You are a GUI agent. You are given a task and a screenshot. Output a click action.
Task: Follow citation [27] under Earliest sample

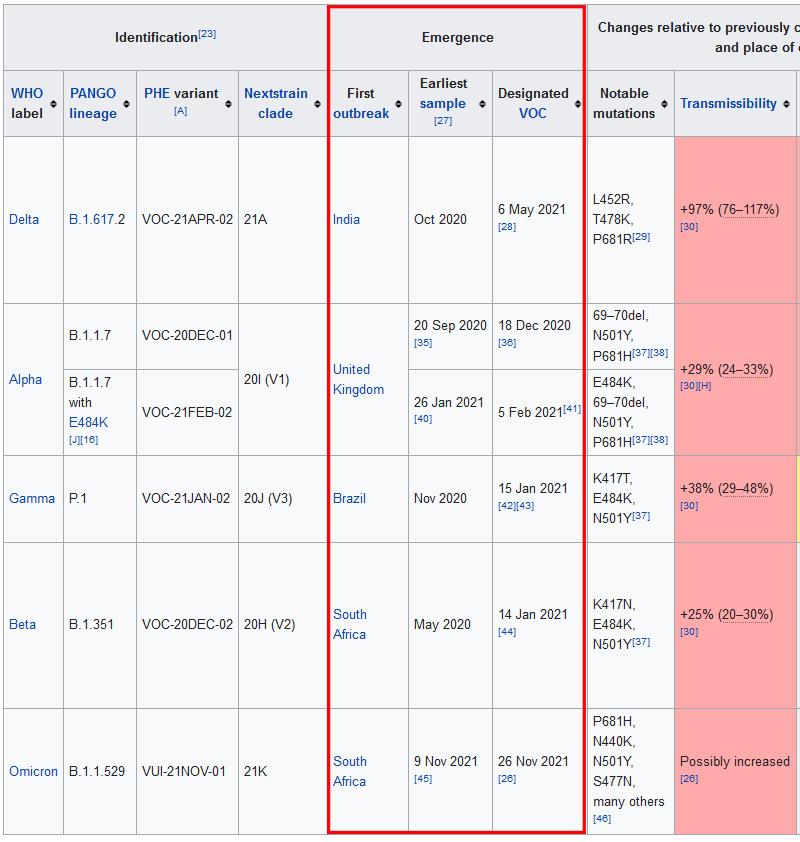click(443, 121)
